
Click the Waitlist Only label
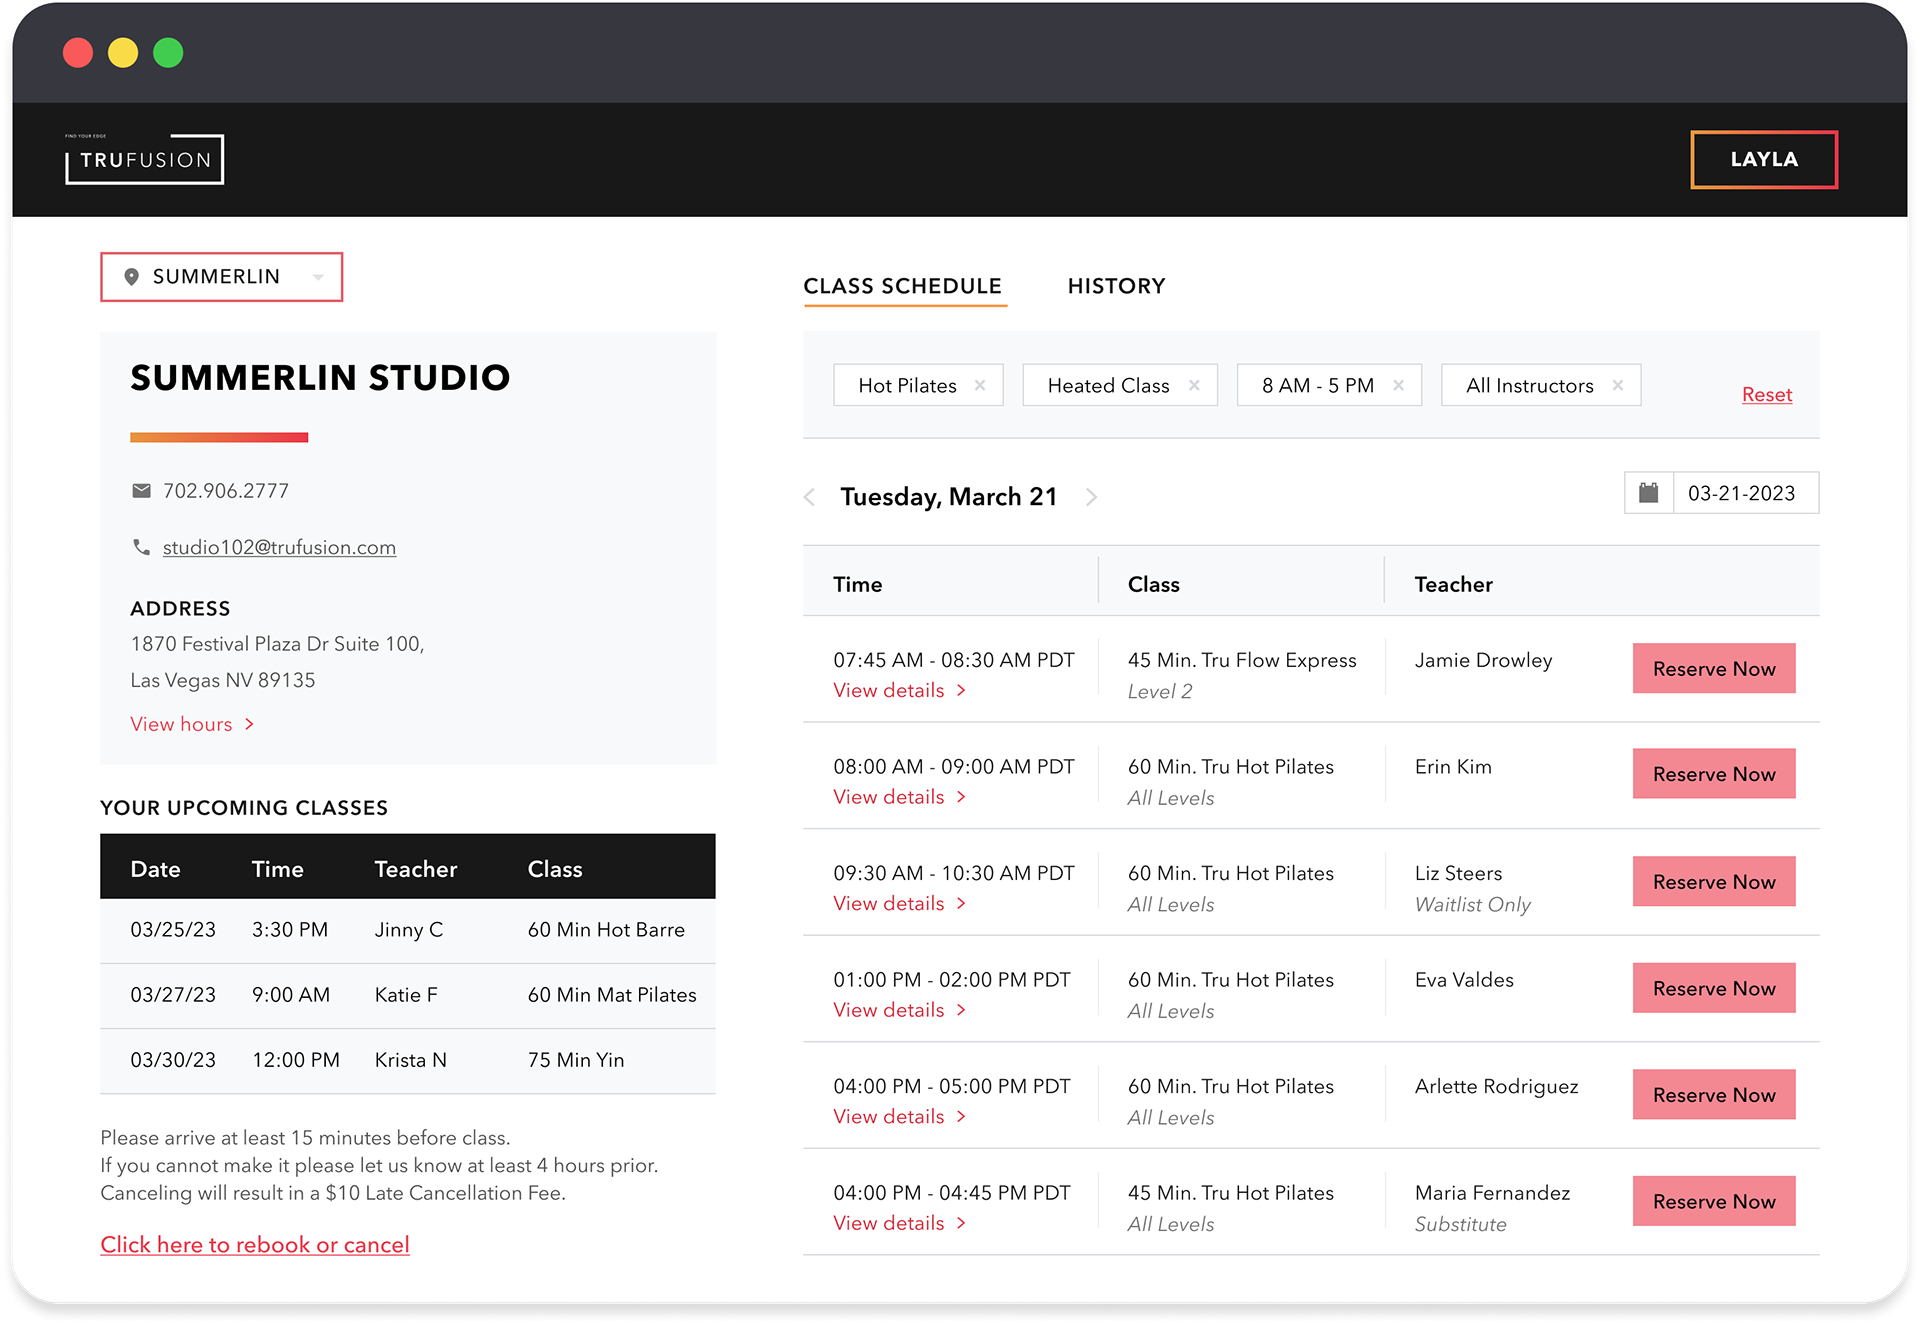1472,904
